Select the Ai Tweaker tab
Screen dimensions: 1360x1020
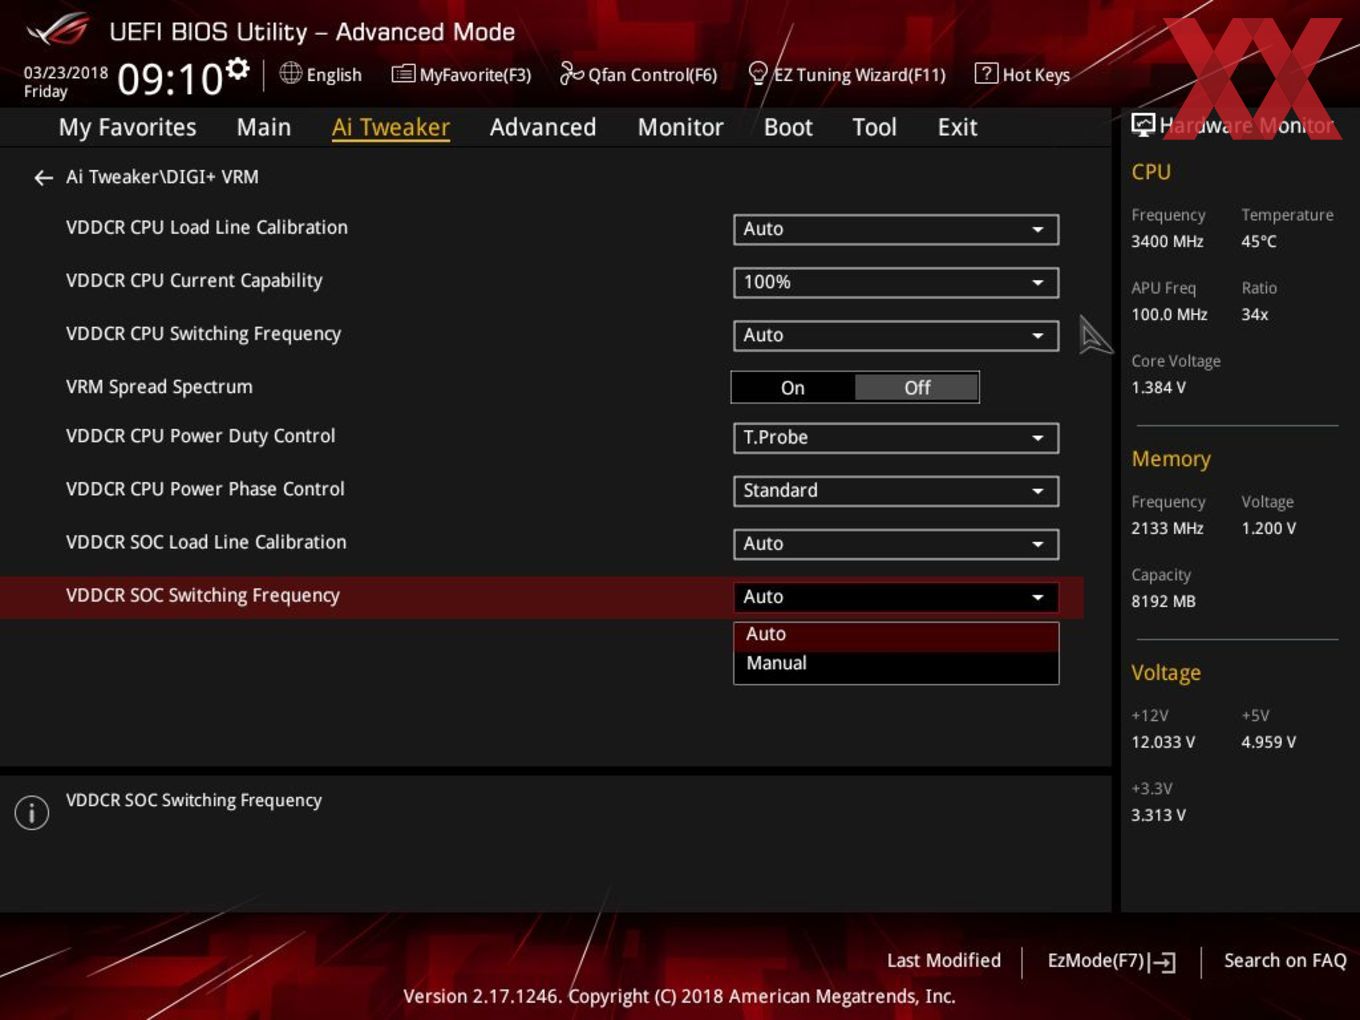point(391,127)
